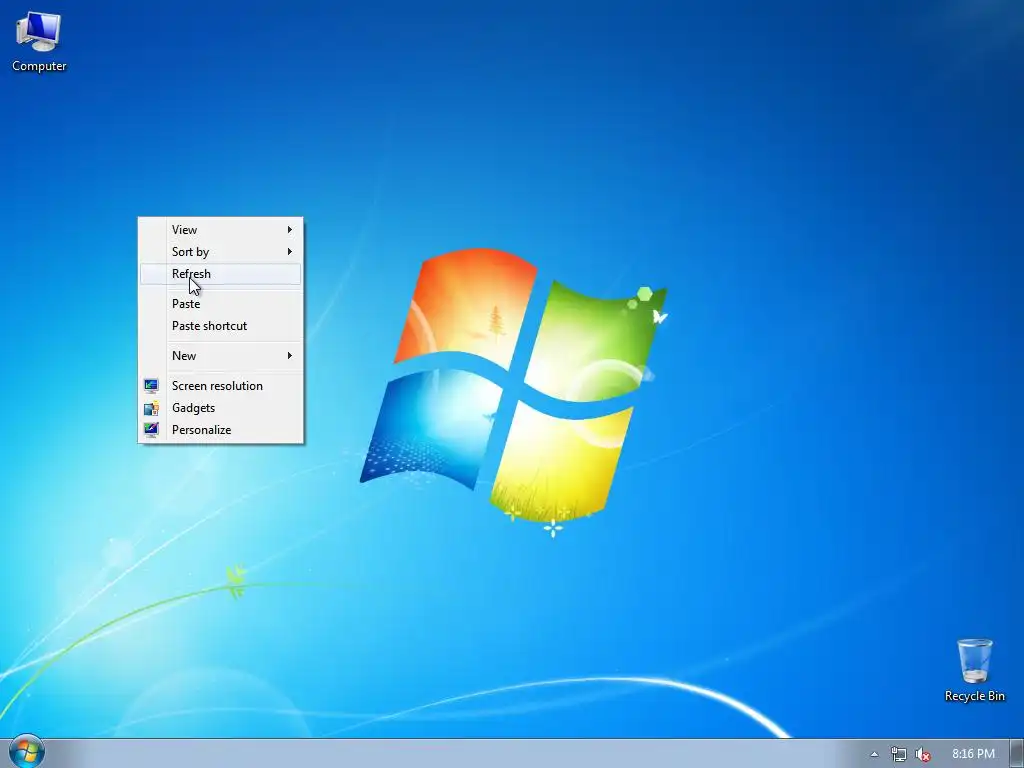The height and width of the screenshot is (768, 1024).
Task: Open the clock showing 8:16 PM
Action: tap(973, 754)
